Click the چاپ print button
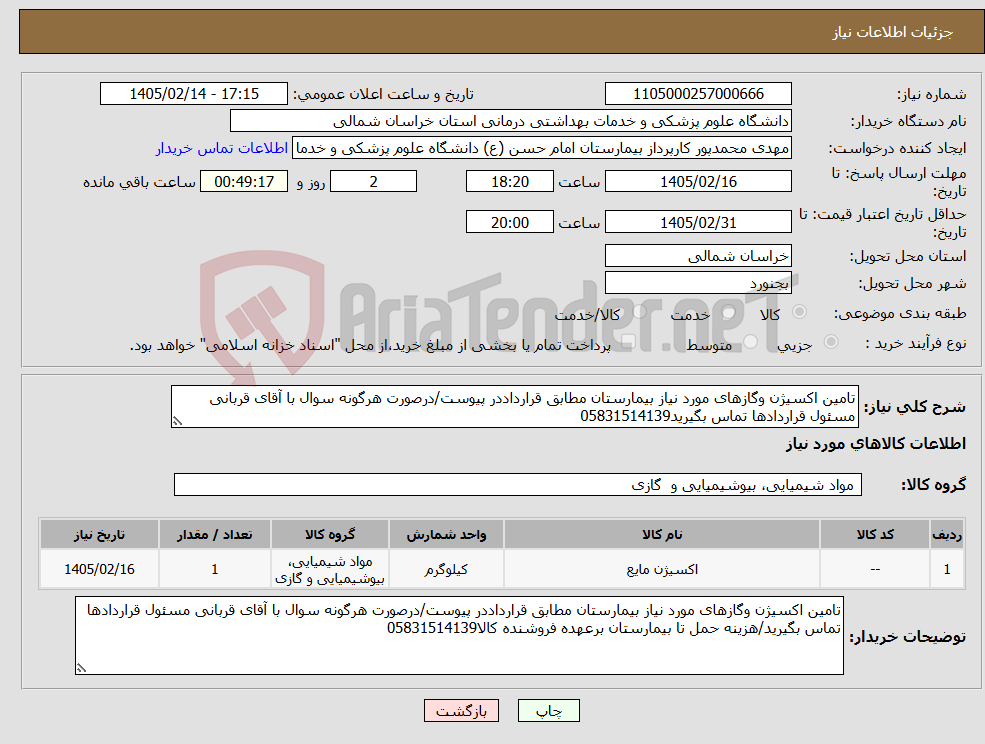985x744 pixels. [548, 711]
